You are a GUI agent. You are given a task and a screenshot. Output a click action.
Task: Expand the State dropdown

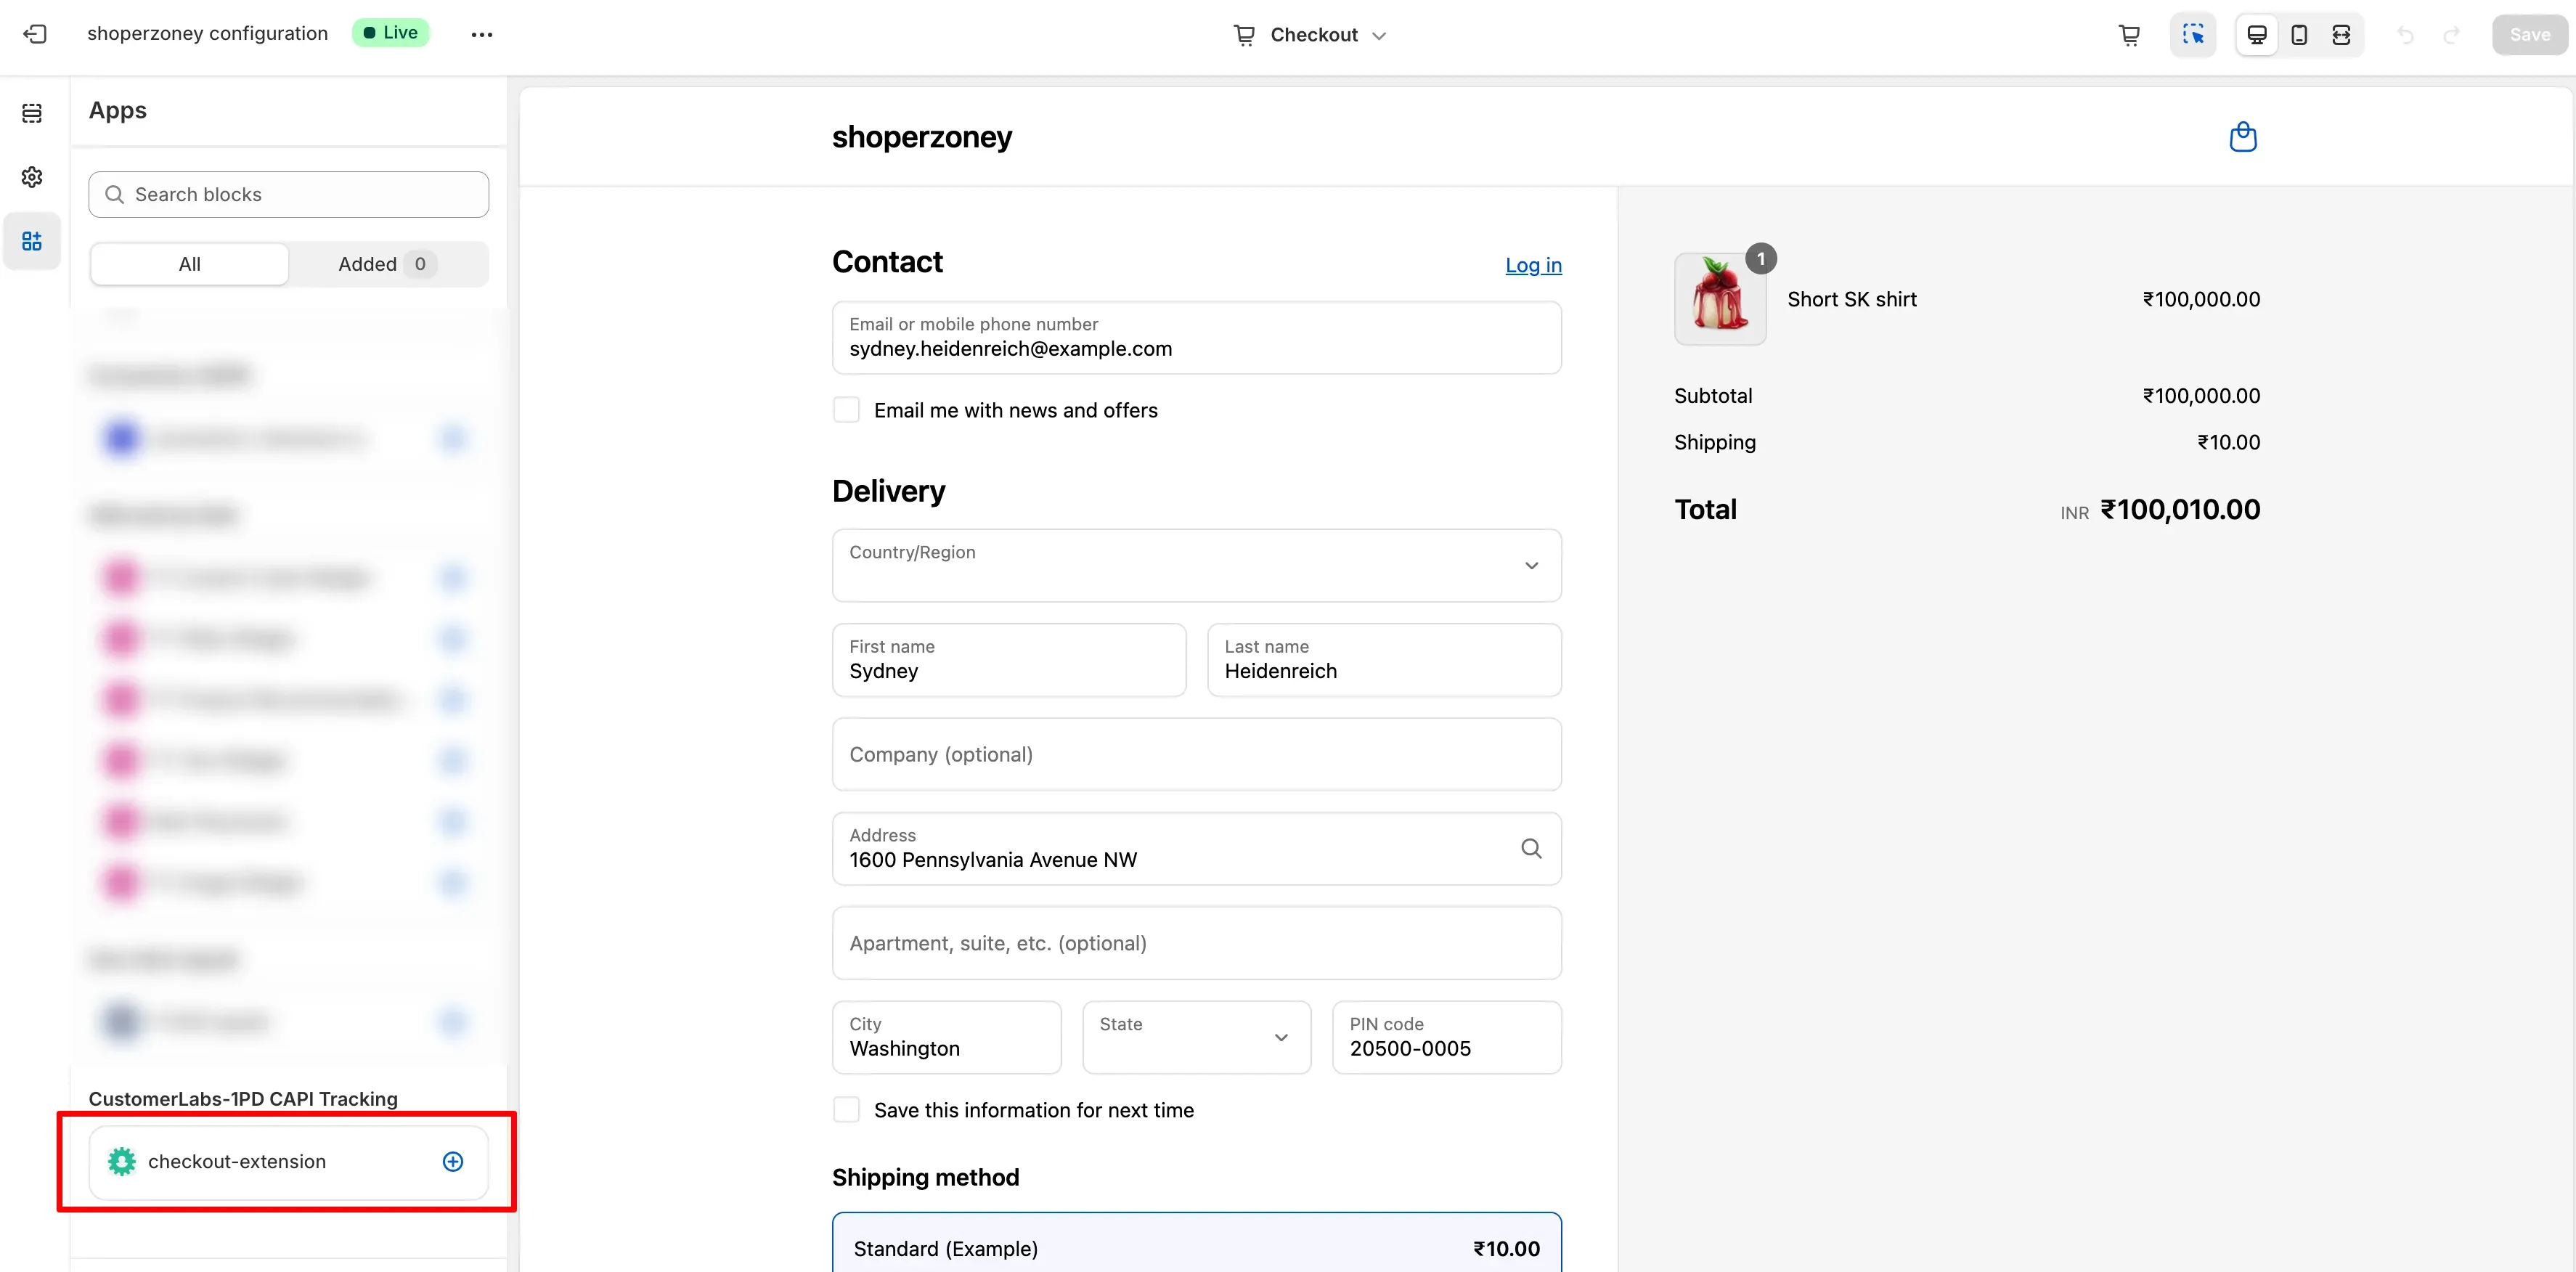coord(1196,1037)
